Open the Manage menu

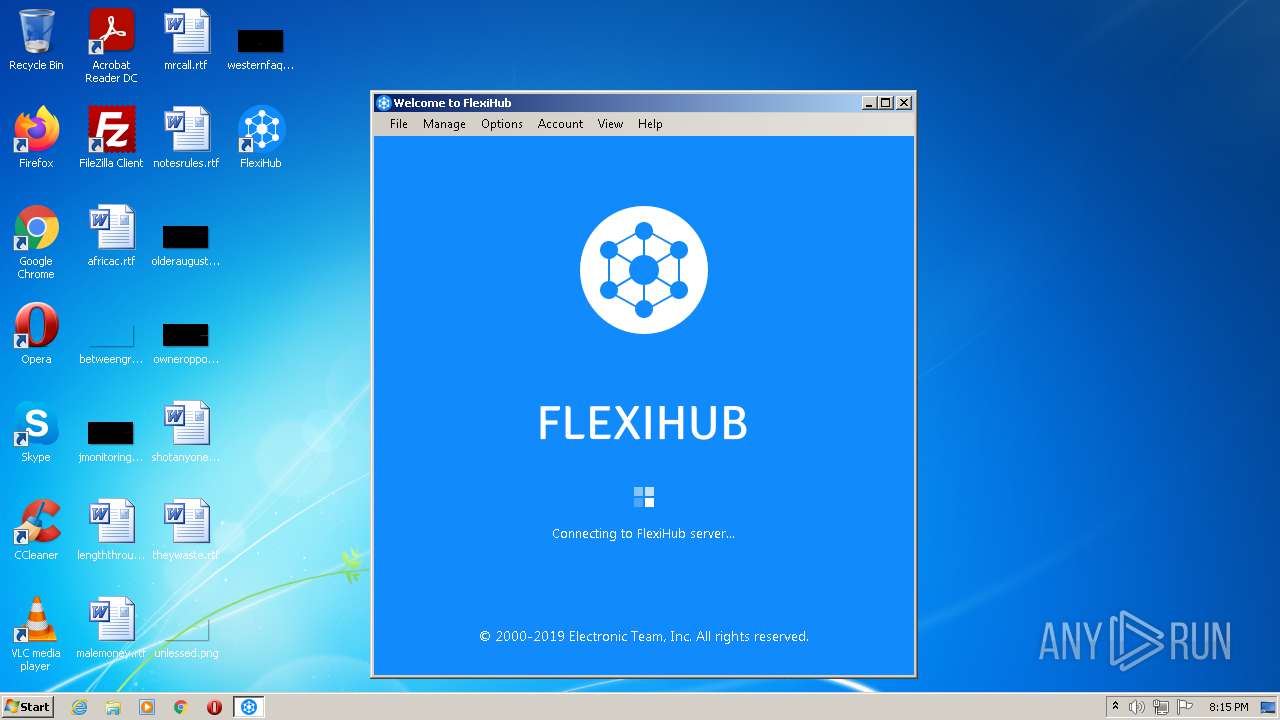(x=444, y=124)
